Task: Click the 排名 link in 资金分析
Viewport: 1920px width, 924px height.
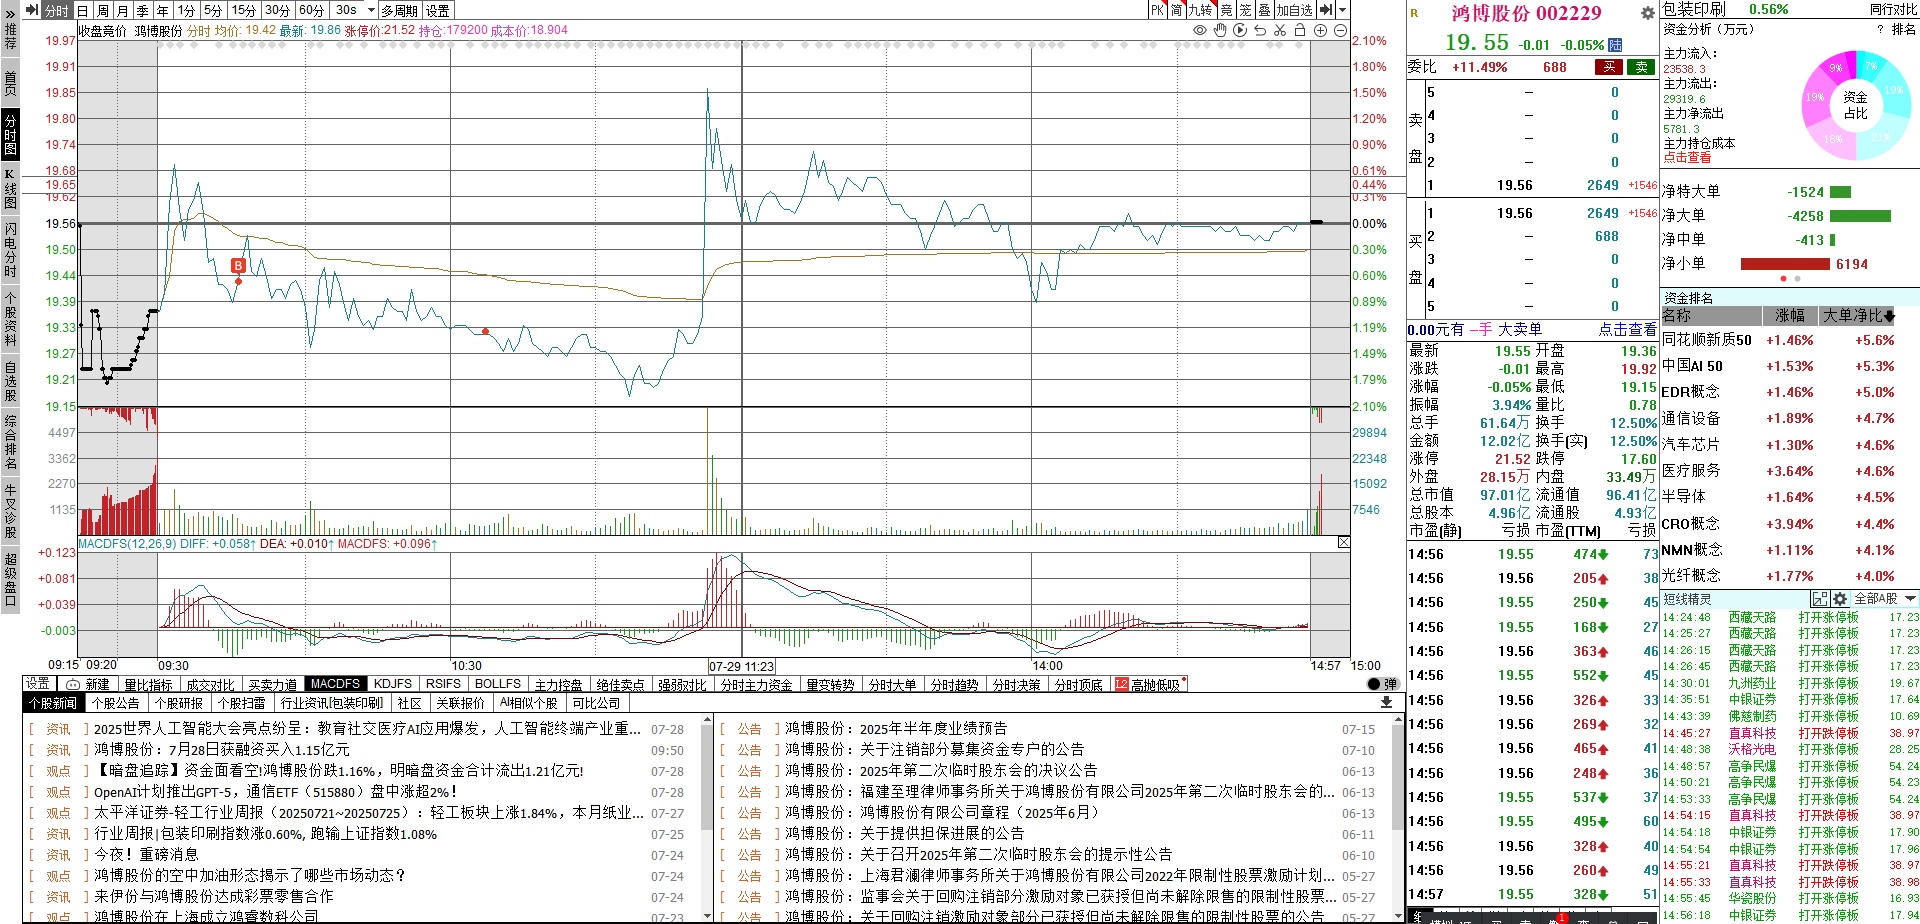Action: 1904,29
